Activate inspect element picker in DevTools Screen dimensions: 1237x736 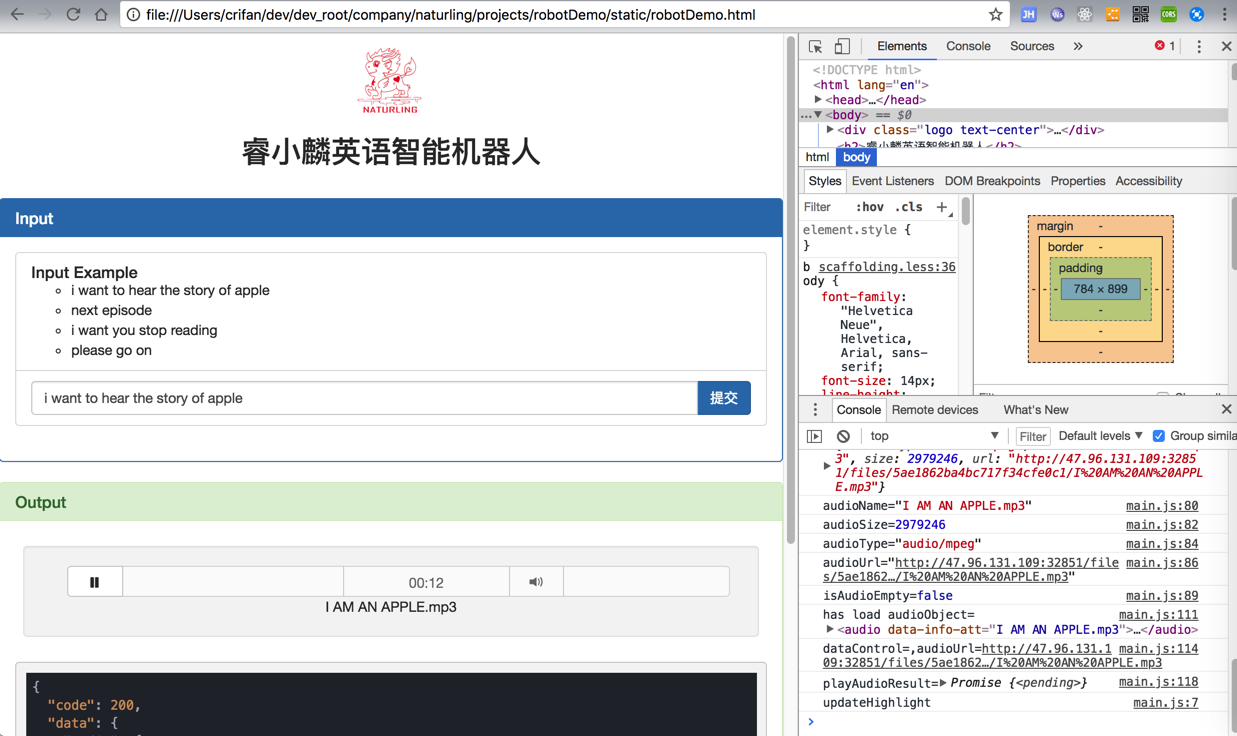pyautogui.click(x=815, y=47)
